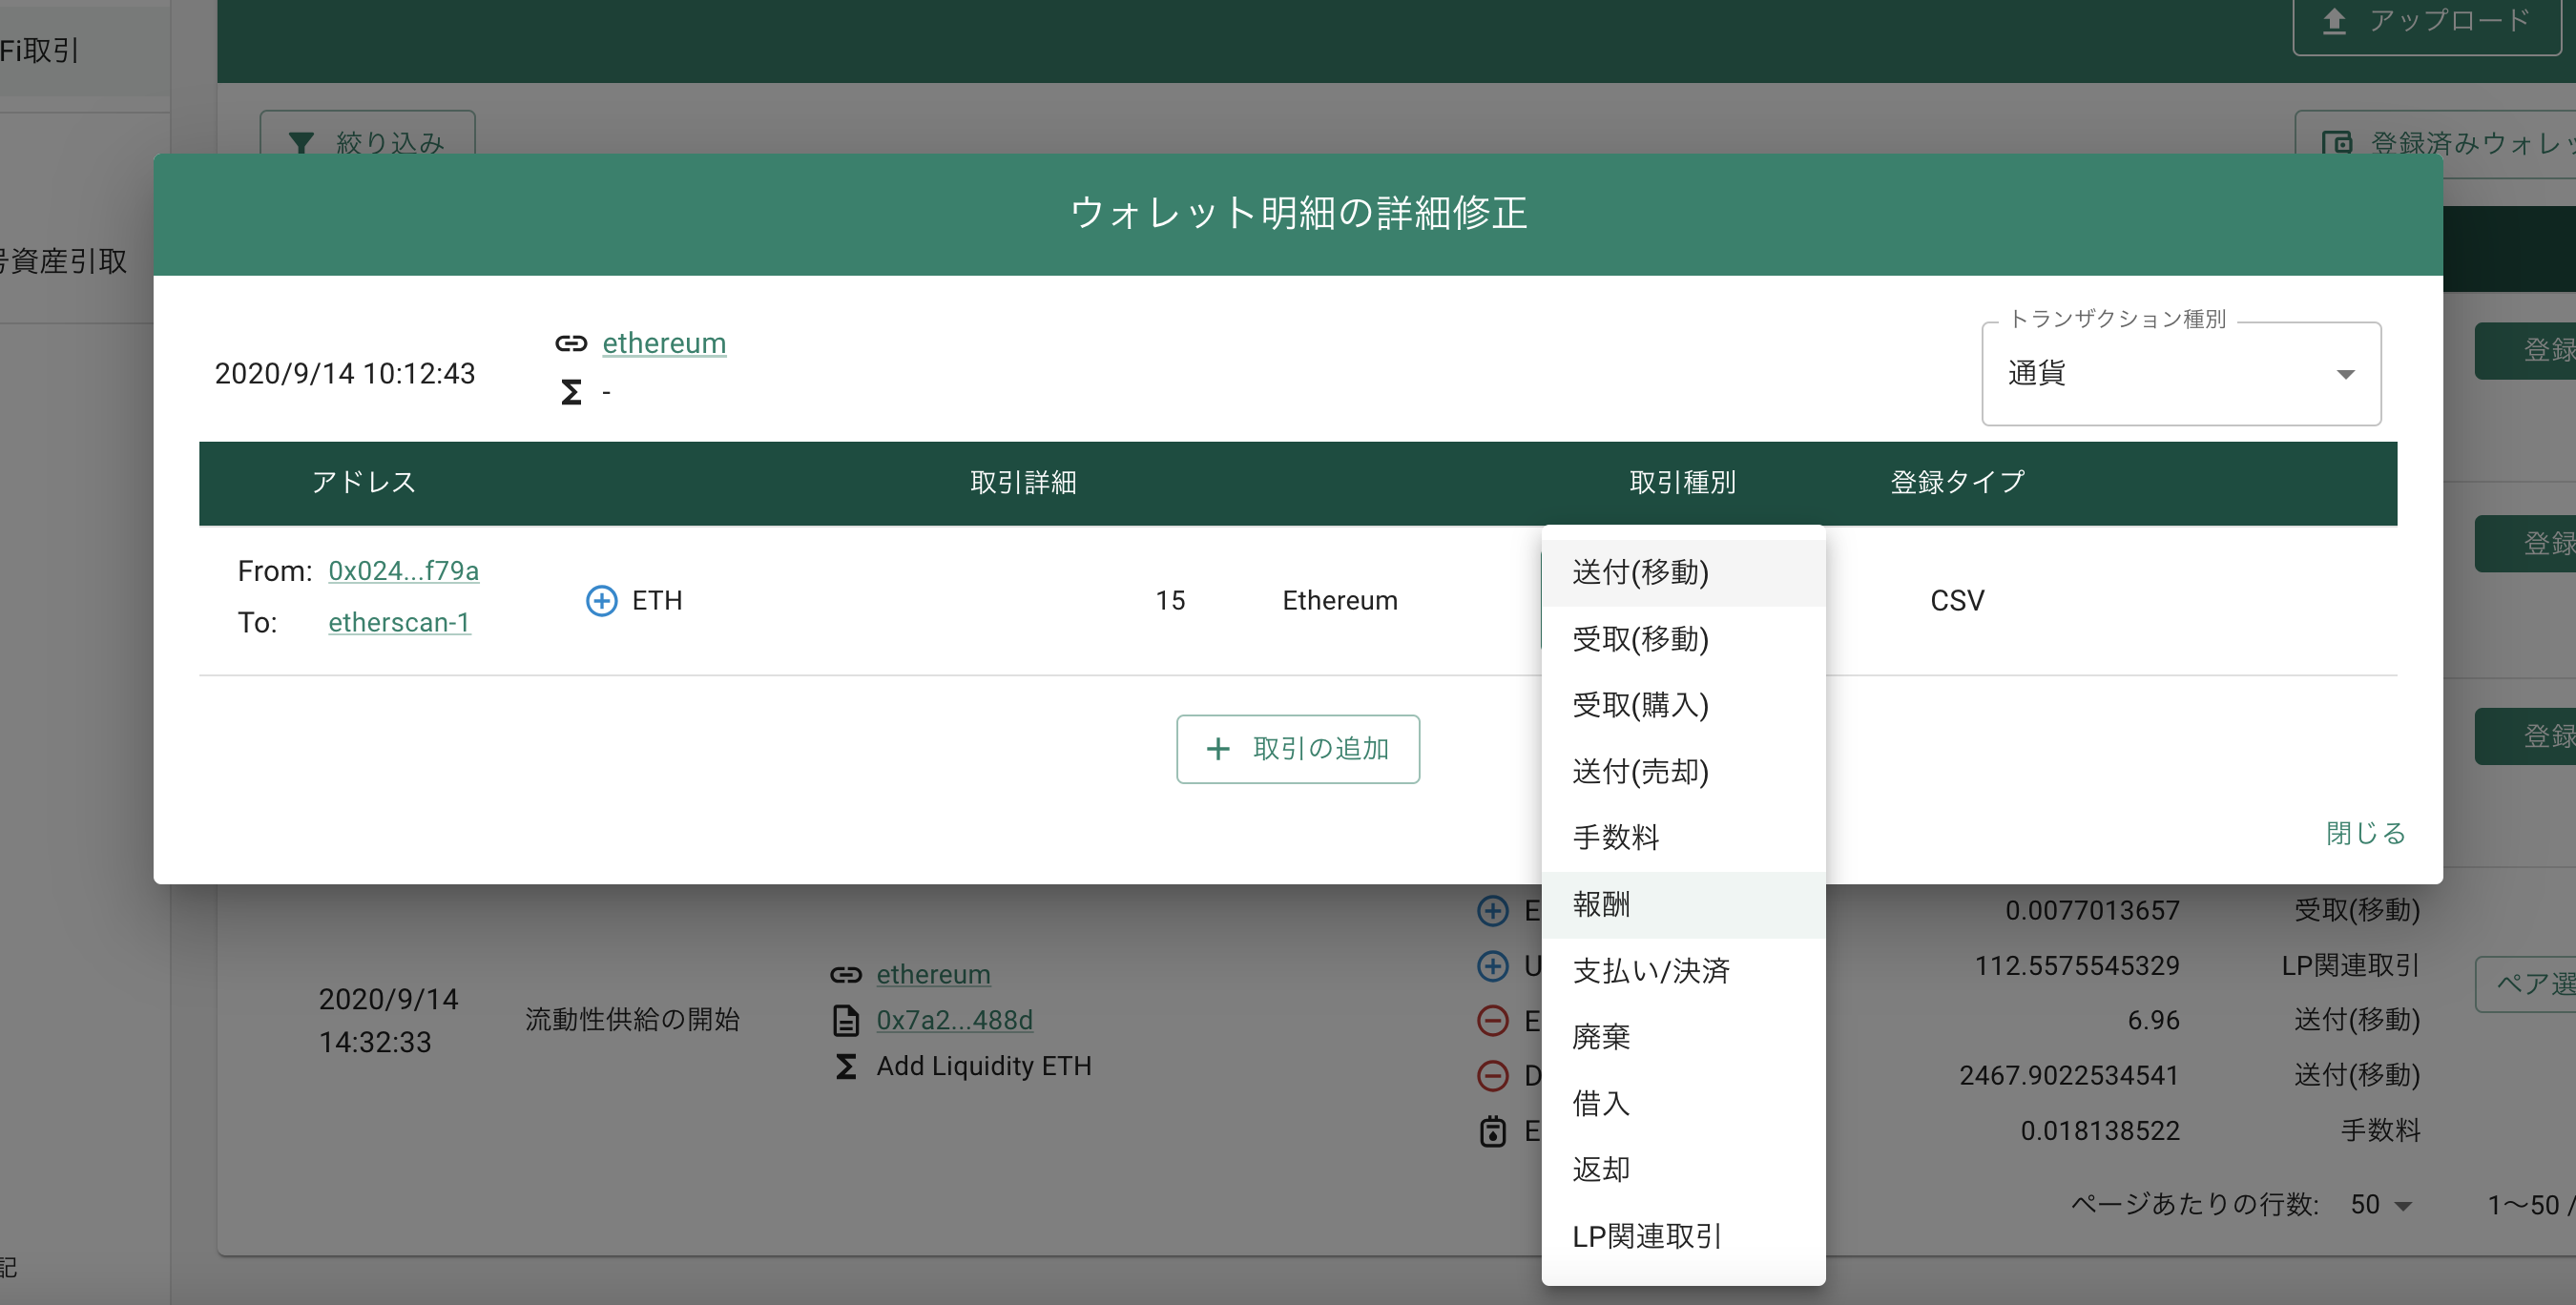Click the blue plus icon beside ETH
This screenshot has width=2576, height=1305.
(601, 600)
